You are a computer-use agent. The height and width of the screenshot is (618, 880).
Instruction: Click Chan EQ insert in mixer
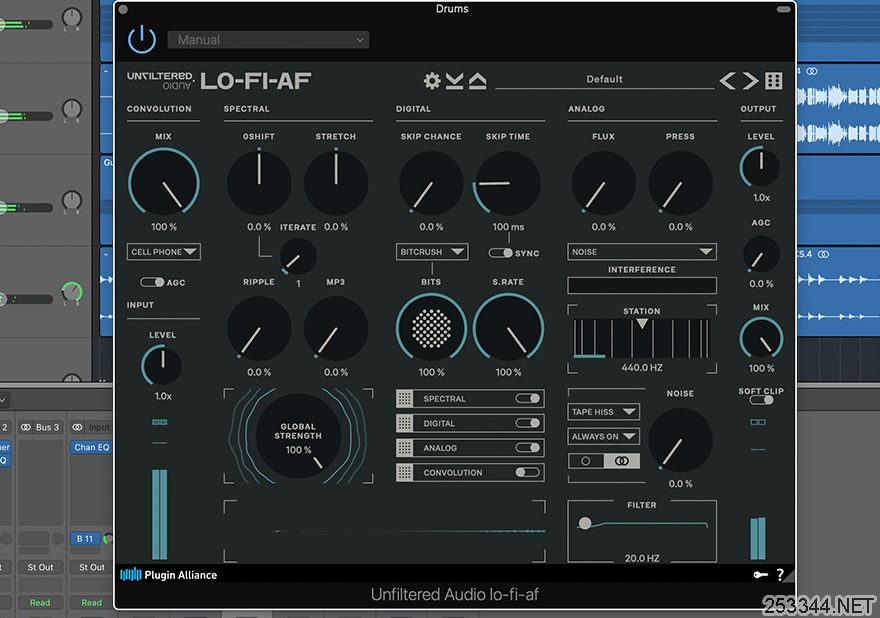pos(91,447)
